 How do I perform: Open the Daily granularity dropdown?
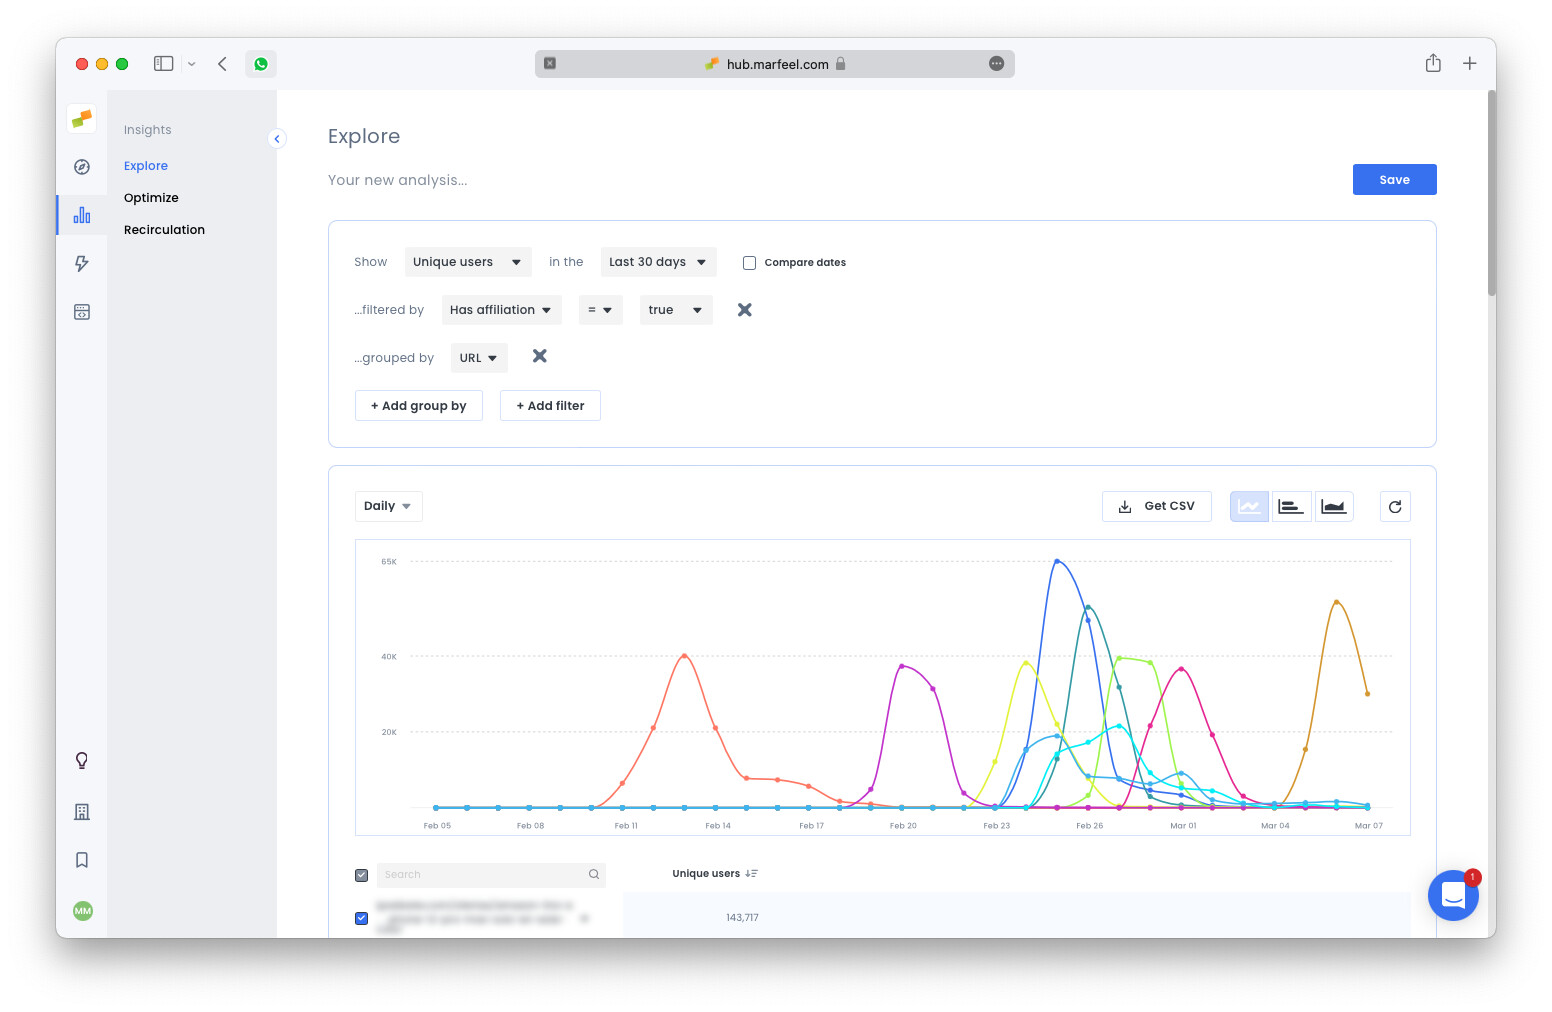coord(388,506)
